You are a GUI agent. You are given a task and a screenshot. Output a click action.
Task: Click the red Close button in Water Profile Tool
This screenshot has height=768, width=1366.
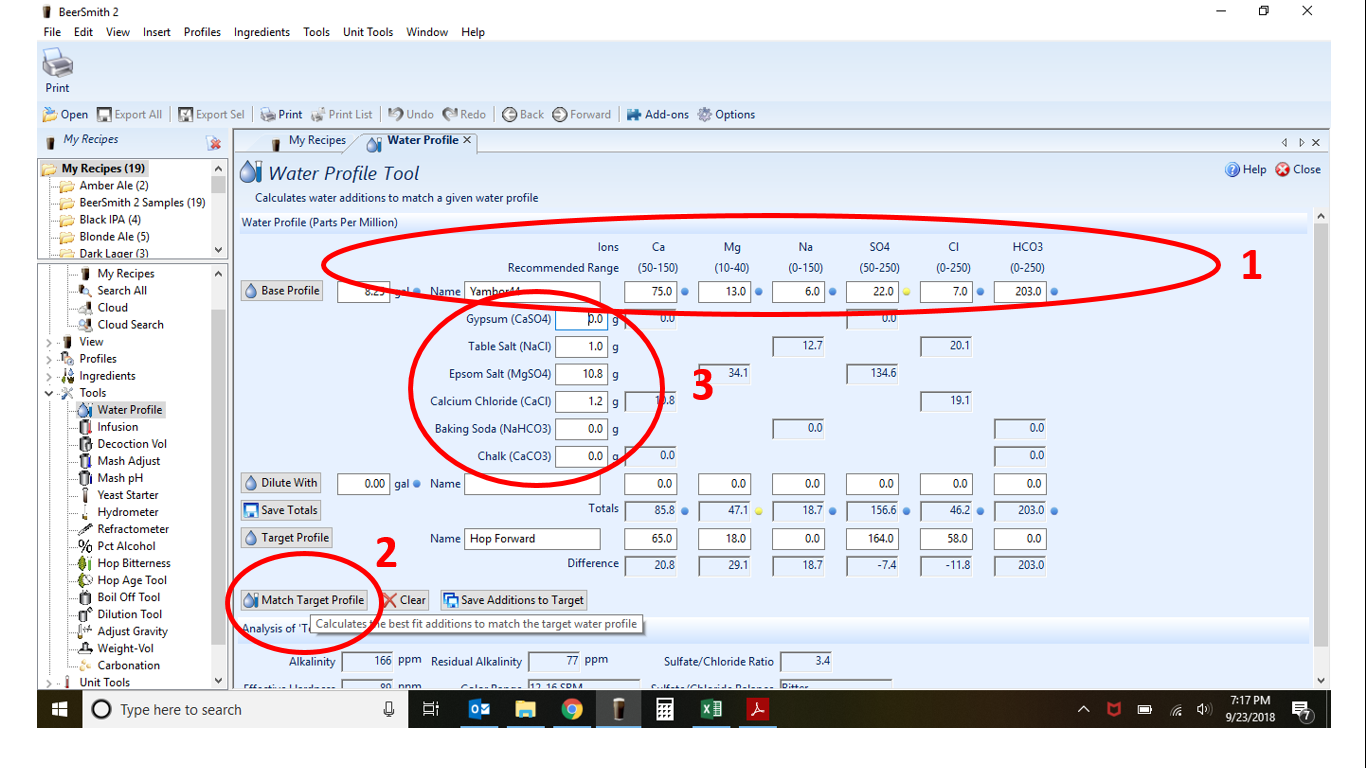1298,170
